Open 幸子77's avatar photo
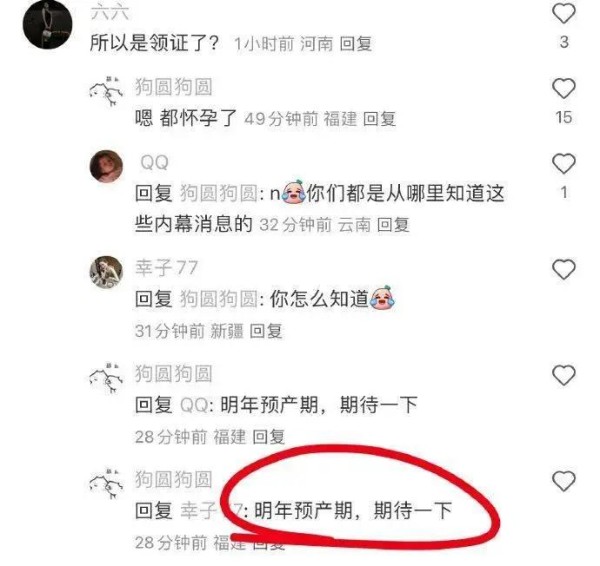Viewport: 600px width, 566px height. click(106, 272)
